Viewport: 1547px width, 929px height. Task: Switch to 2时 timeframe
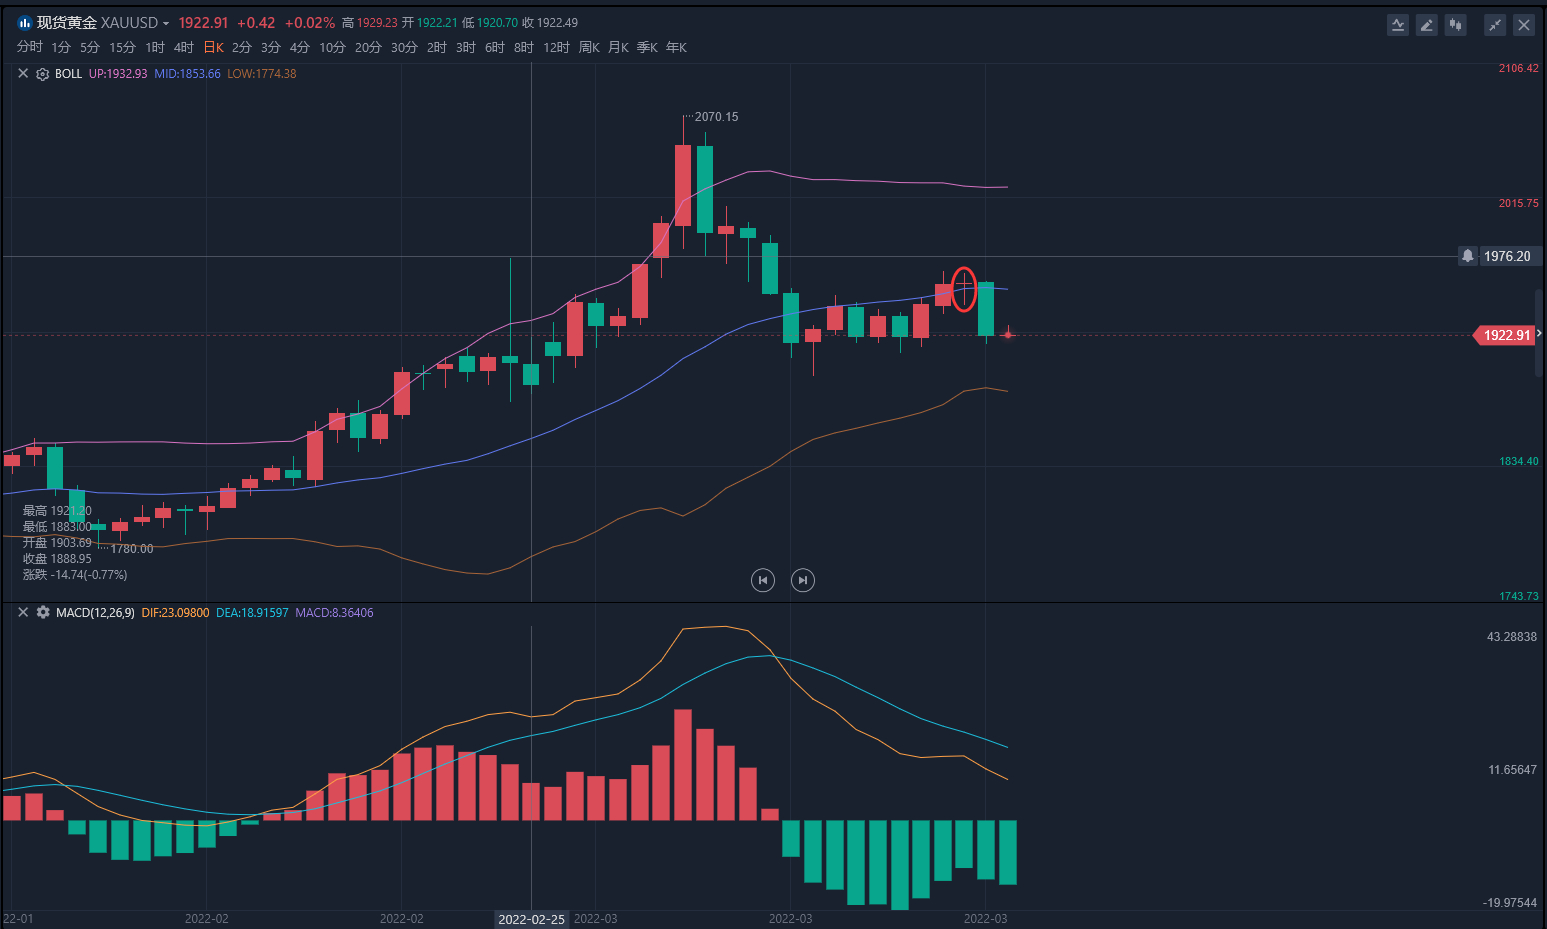pyautogui.click(x=437, y=47)
